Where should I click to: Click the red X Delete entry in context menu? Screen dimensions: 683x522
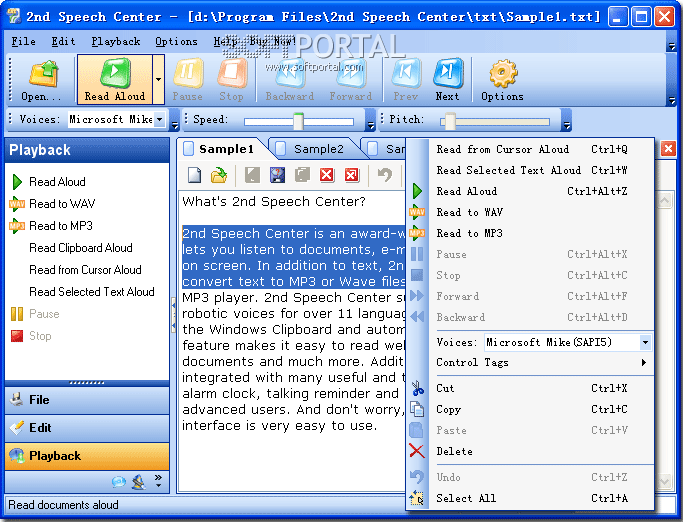530,451
